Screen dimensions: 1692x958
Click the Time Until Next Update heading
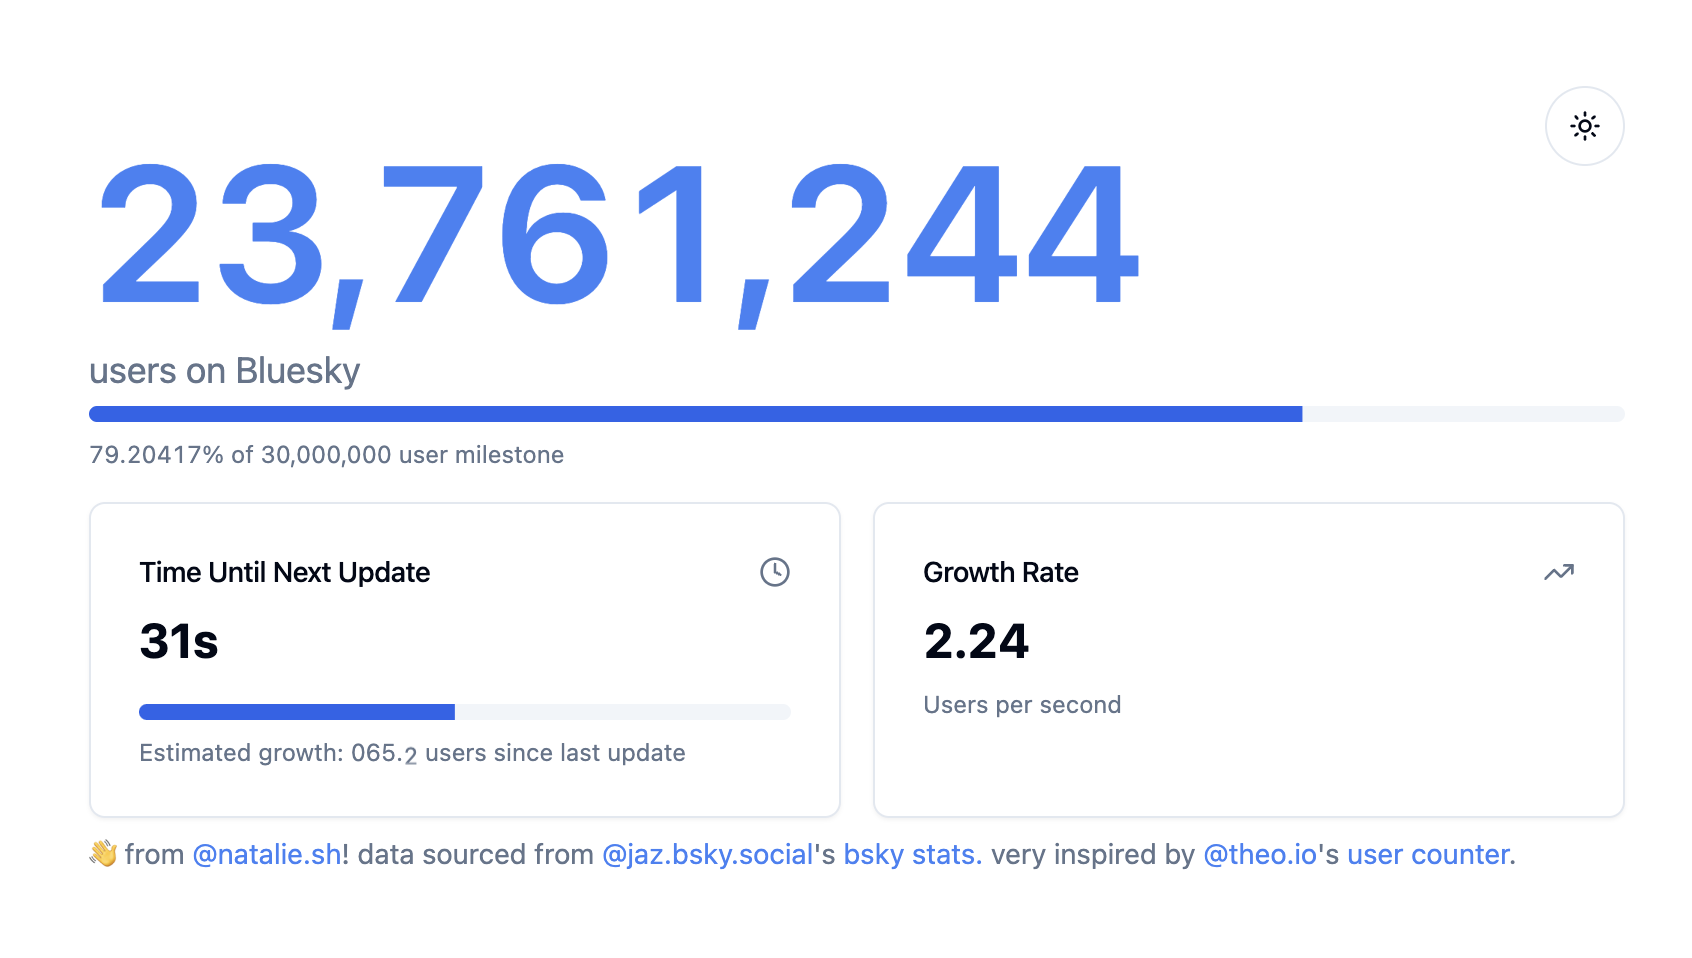(x=285, y=572)
